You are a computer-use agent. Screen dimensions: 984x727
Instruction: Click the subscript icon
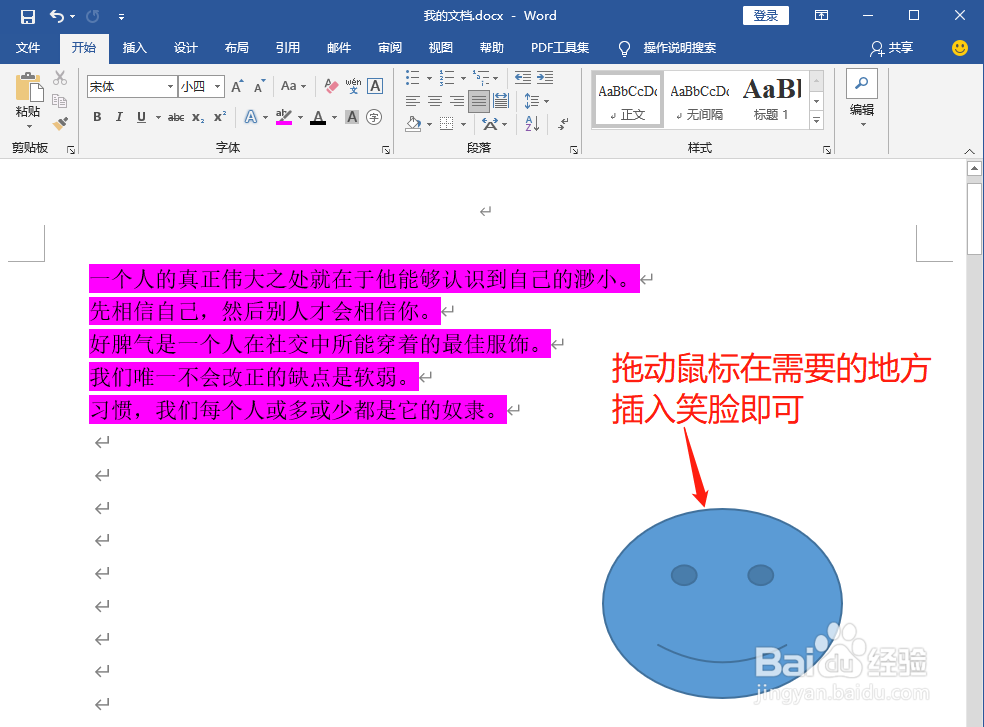click(x=197, y=117)
